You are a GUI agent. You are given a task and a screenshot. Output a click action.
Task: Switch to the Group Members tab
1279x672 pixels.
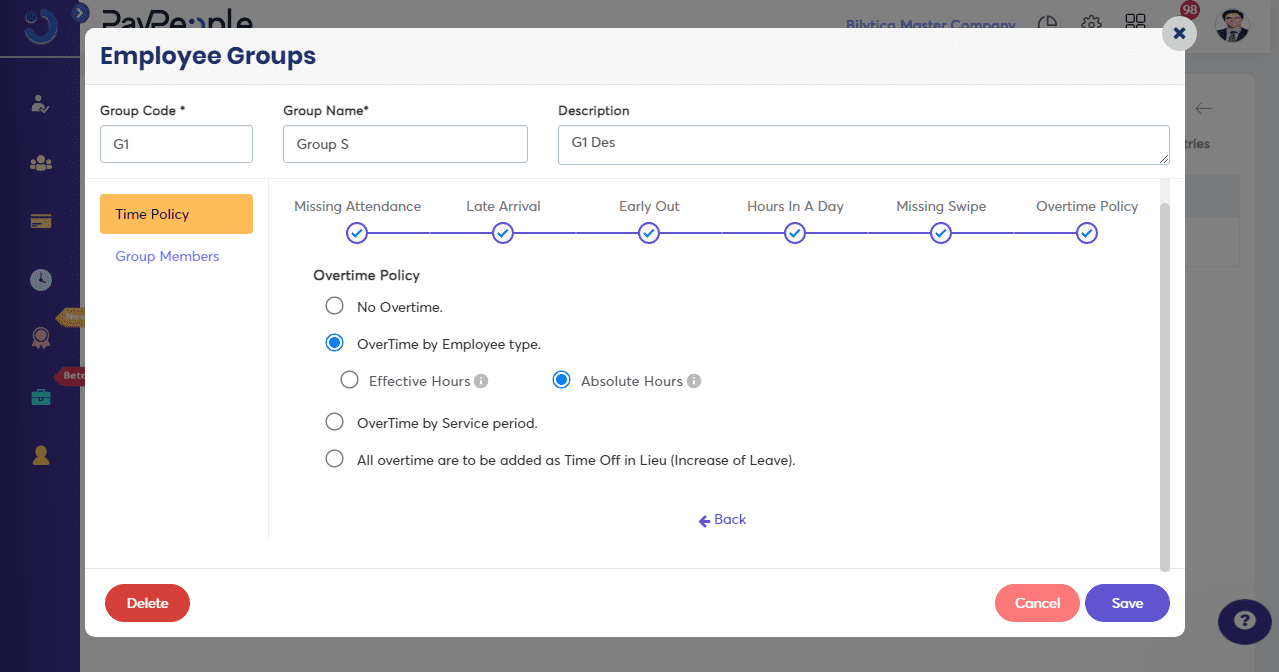pyautogui.click(x=167, y=256)
